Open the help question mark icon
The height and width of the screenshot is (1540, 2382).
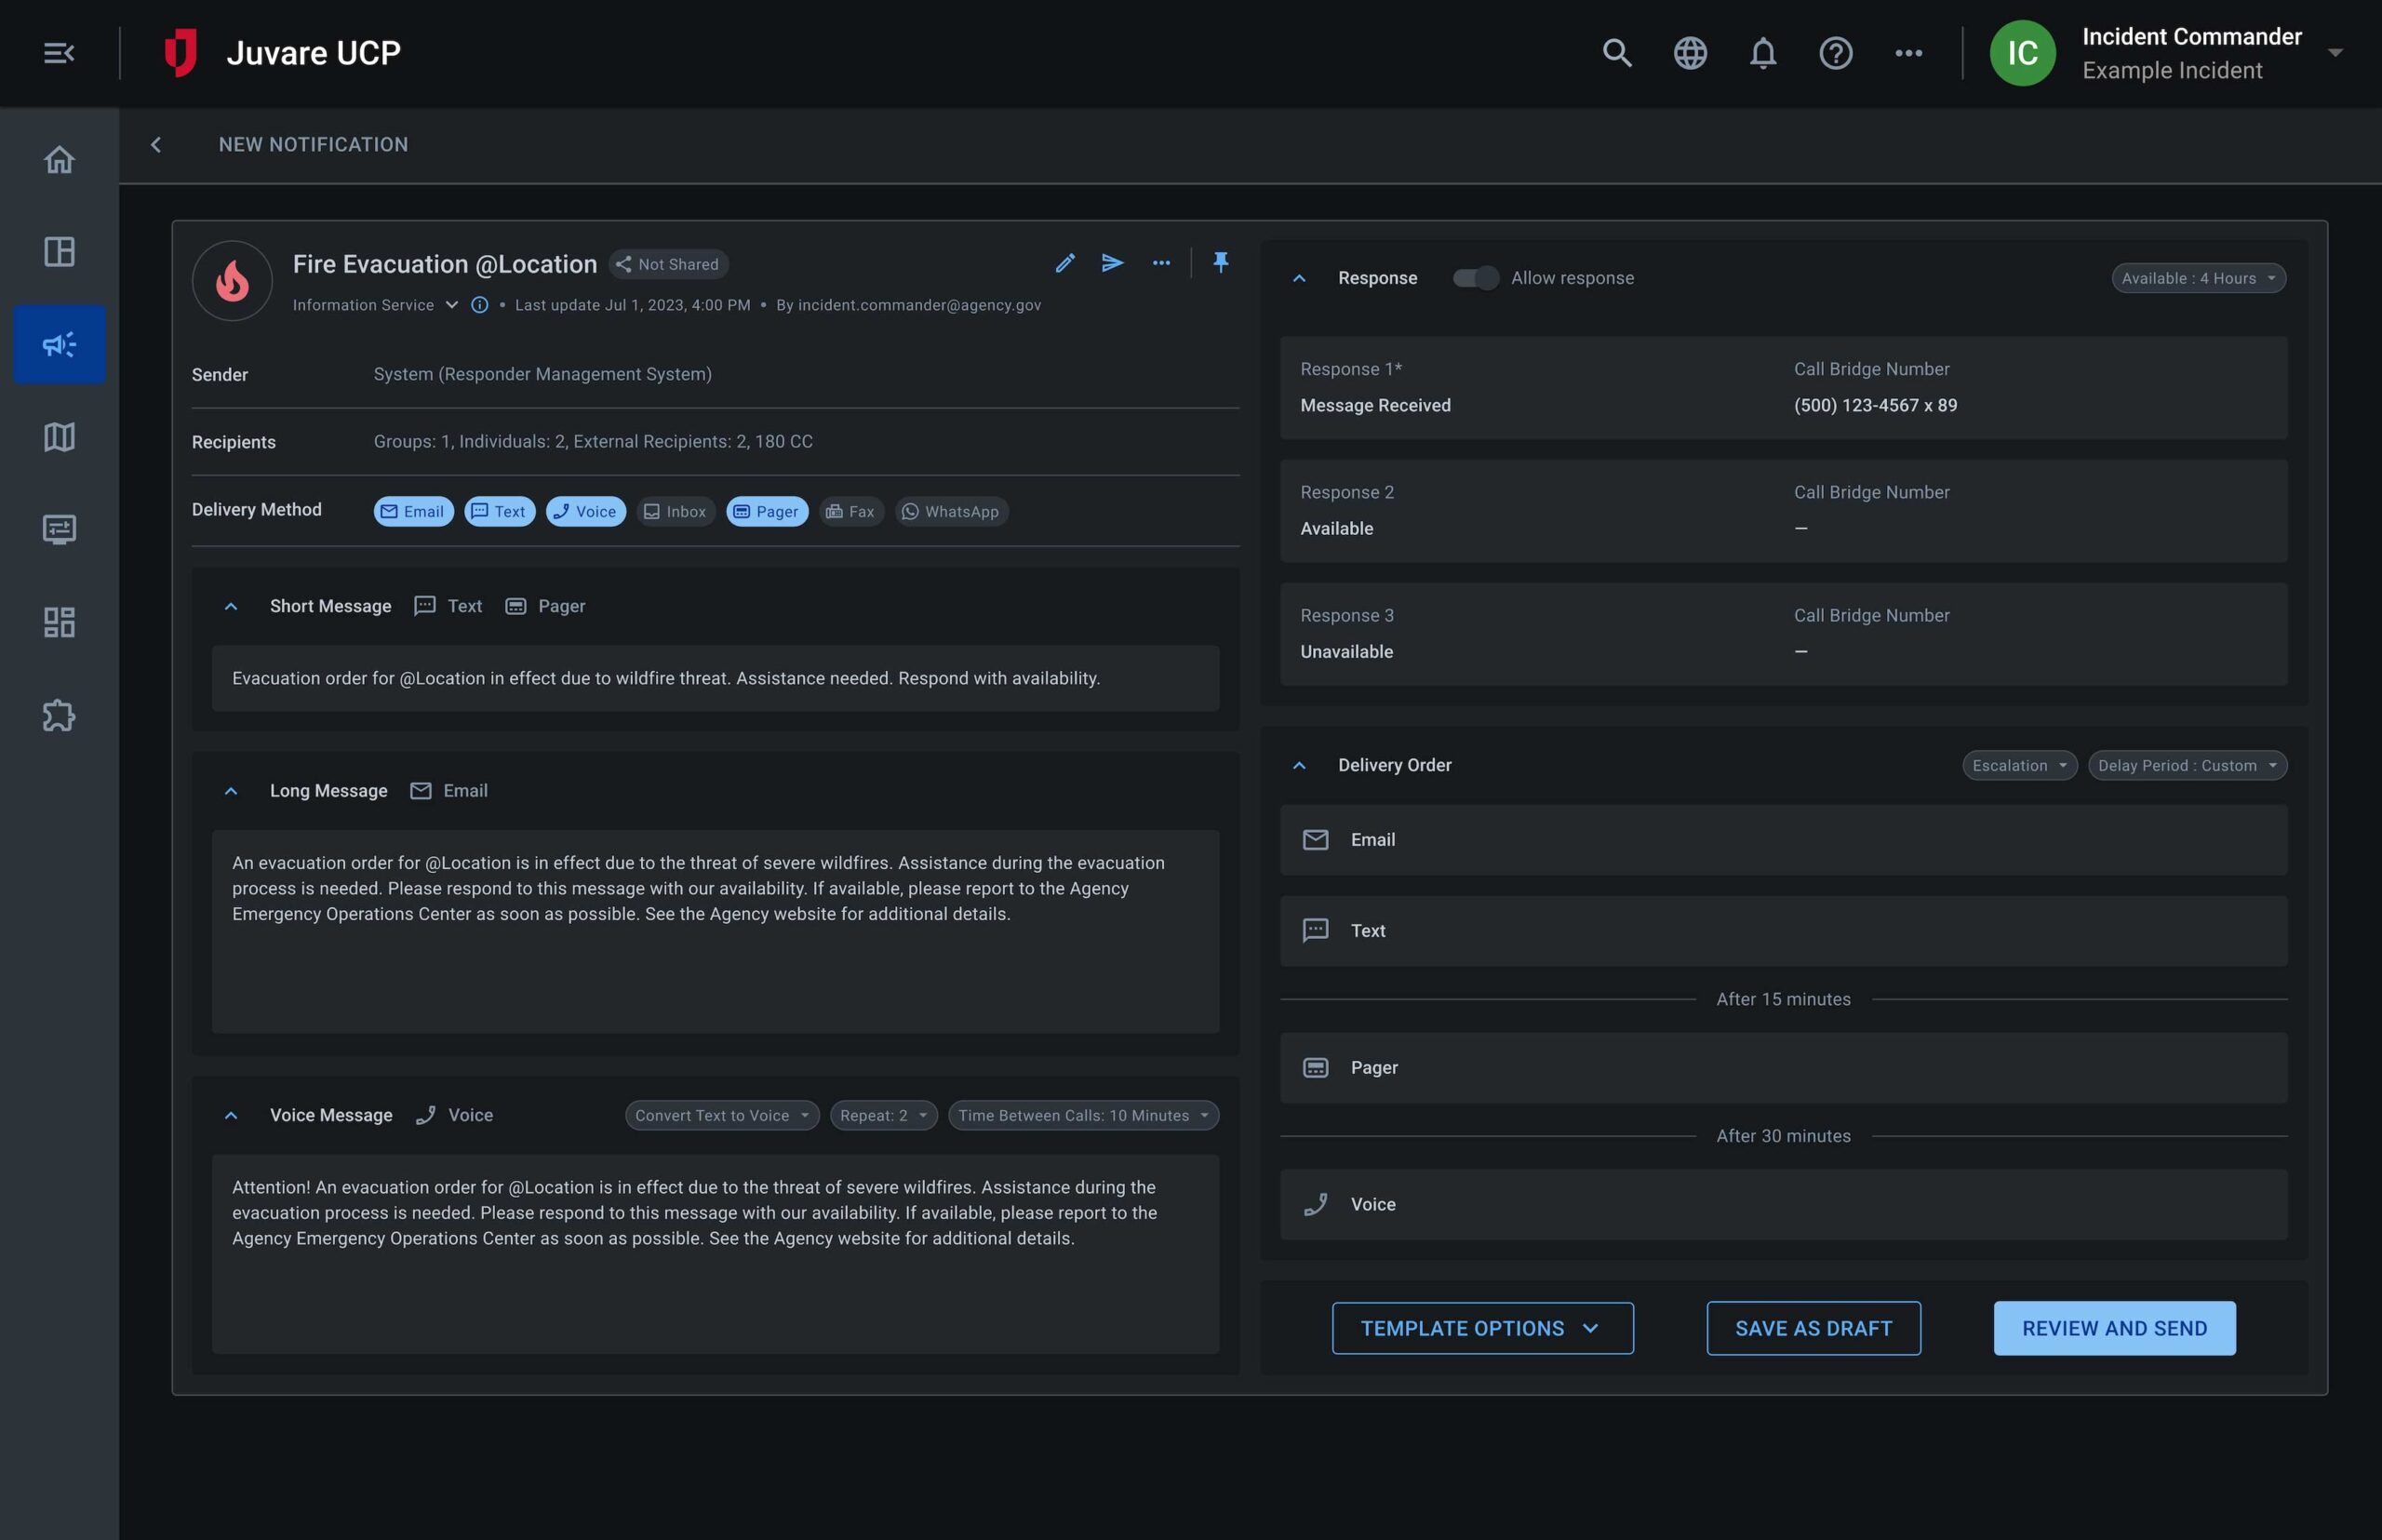[x=1836, y=53]
